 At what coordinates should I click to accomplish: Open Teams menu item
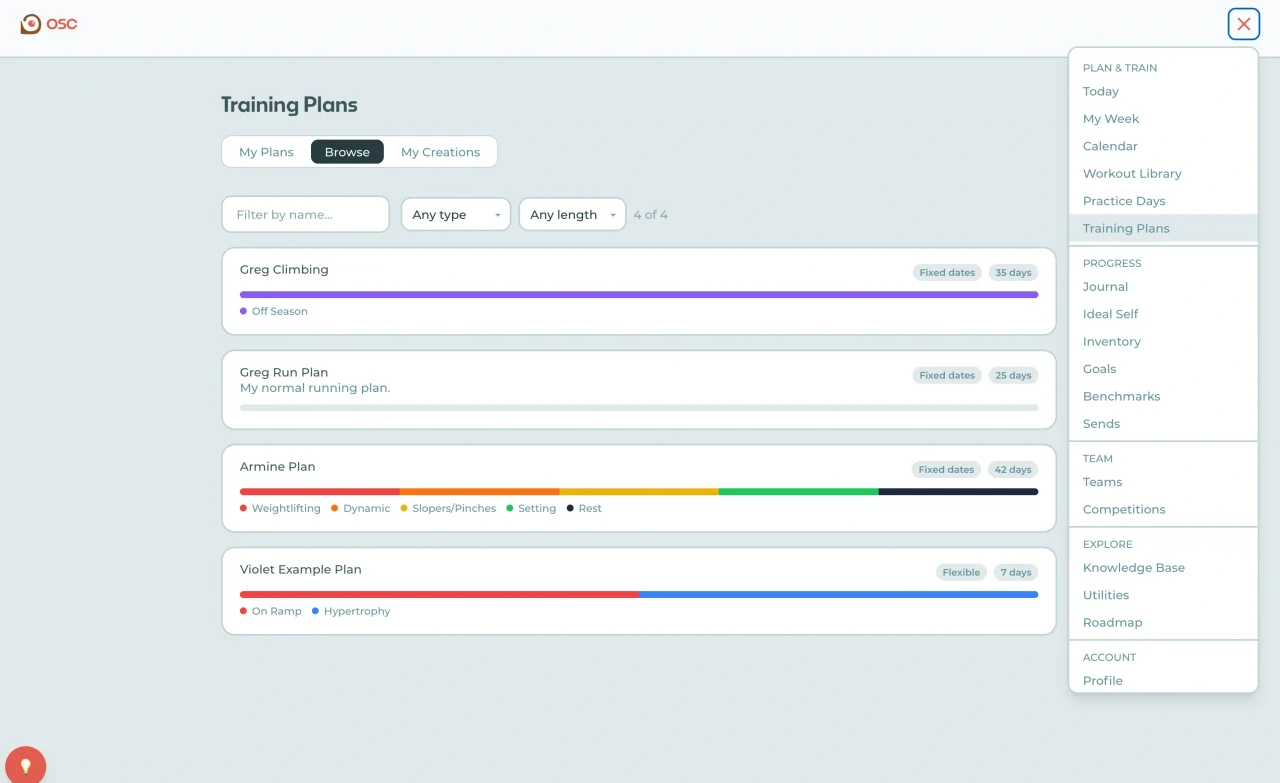click(1163, 482)
